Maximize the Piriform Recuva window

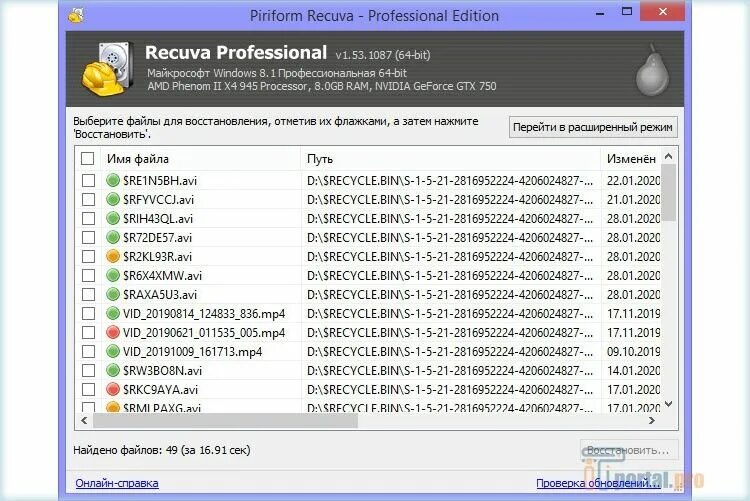[x=627, y=11]
